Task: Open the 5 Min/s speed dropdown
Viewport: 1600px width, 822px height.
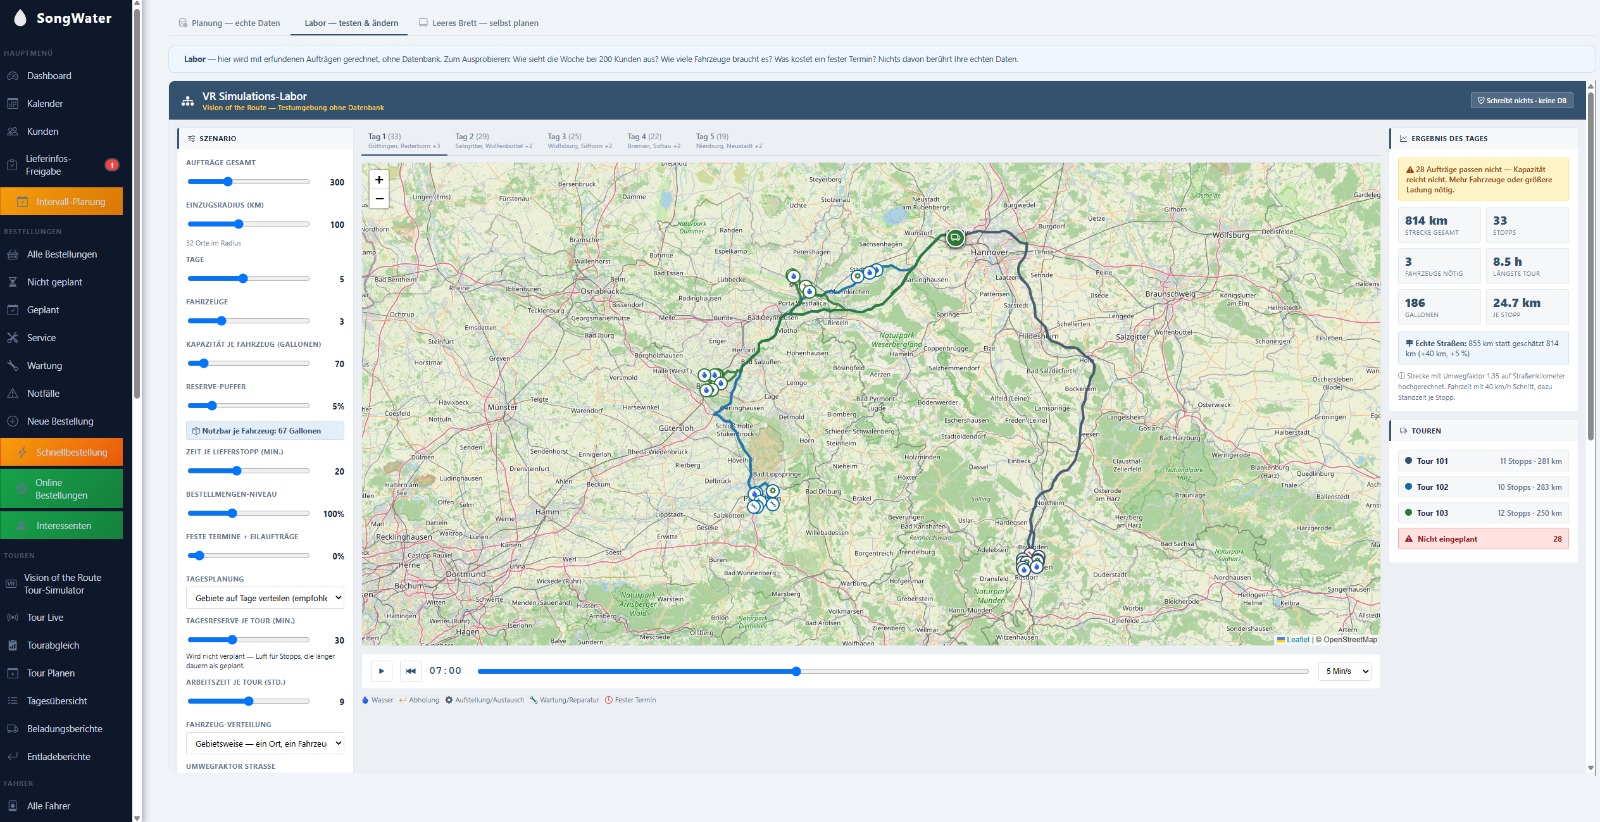Action: point(1345,671)
